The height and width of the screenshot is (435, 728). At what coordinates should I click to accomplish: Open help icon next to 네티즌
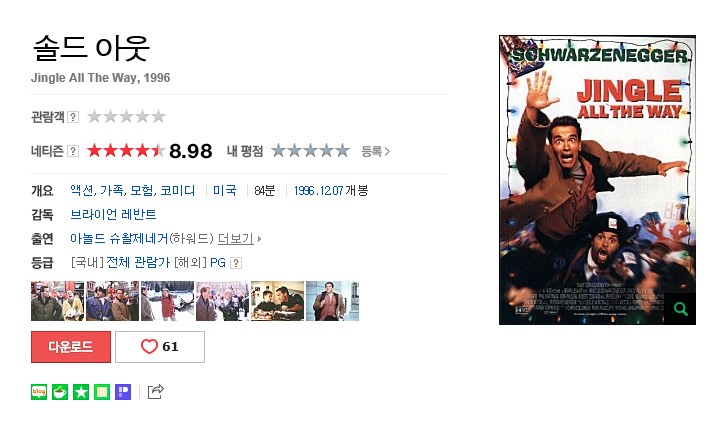pyautogui.click(x=73, y=151)
